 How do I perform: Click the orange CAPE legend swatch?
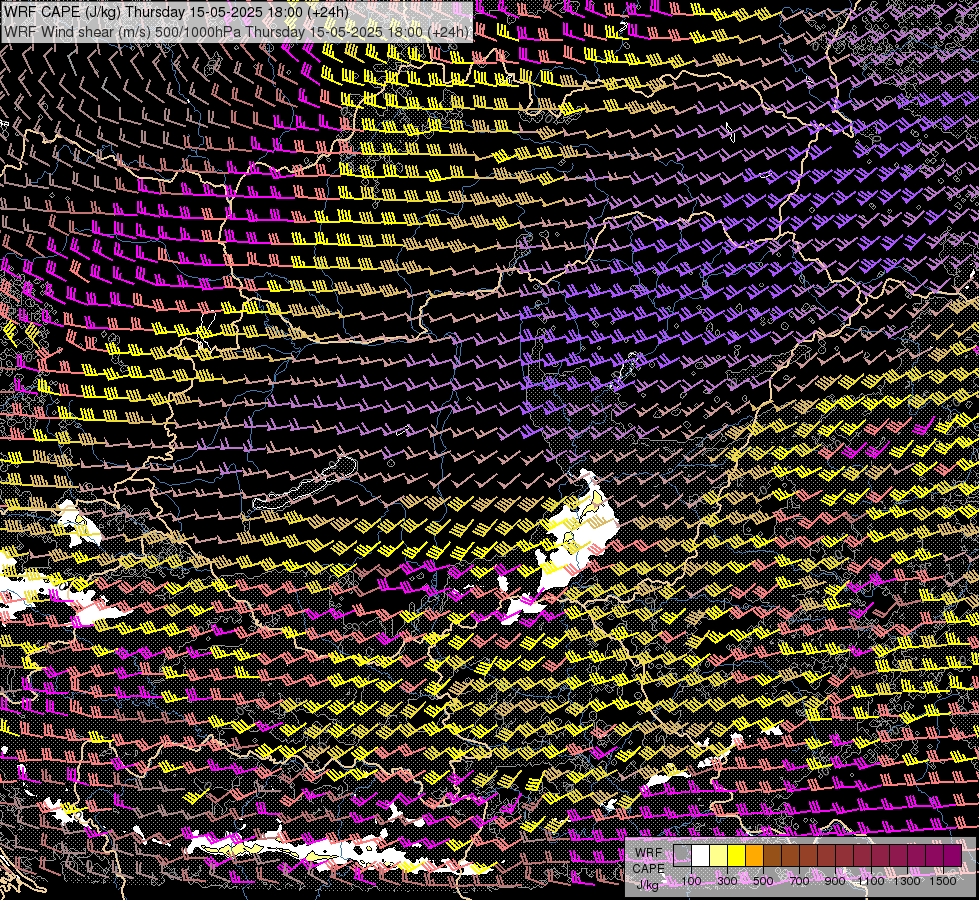pyautogui.click(x=754, y=856)
